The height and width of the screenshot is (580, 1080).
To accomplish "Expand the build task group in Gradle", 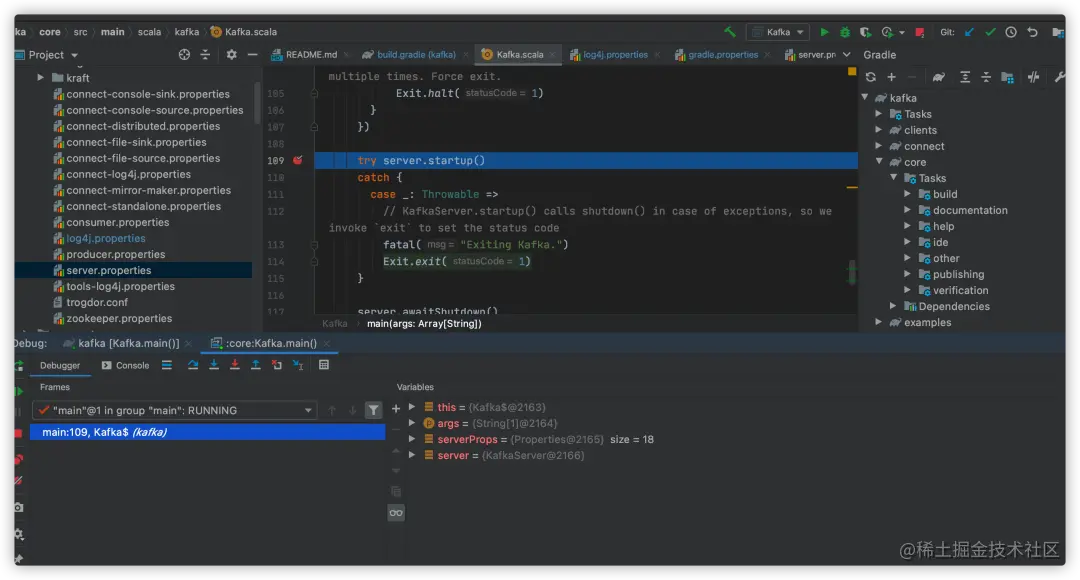I will [x=908, y=194].
